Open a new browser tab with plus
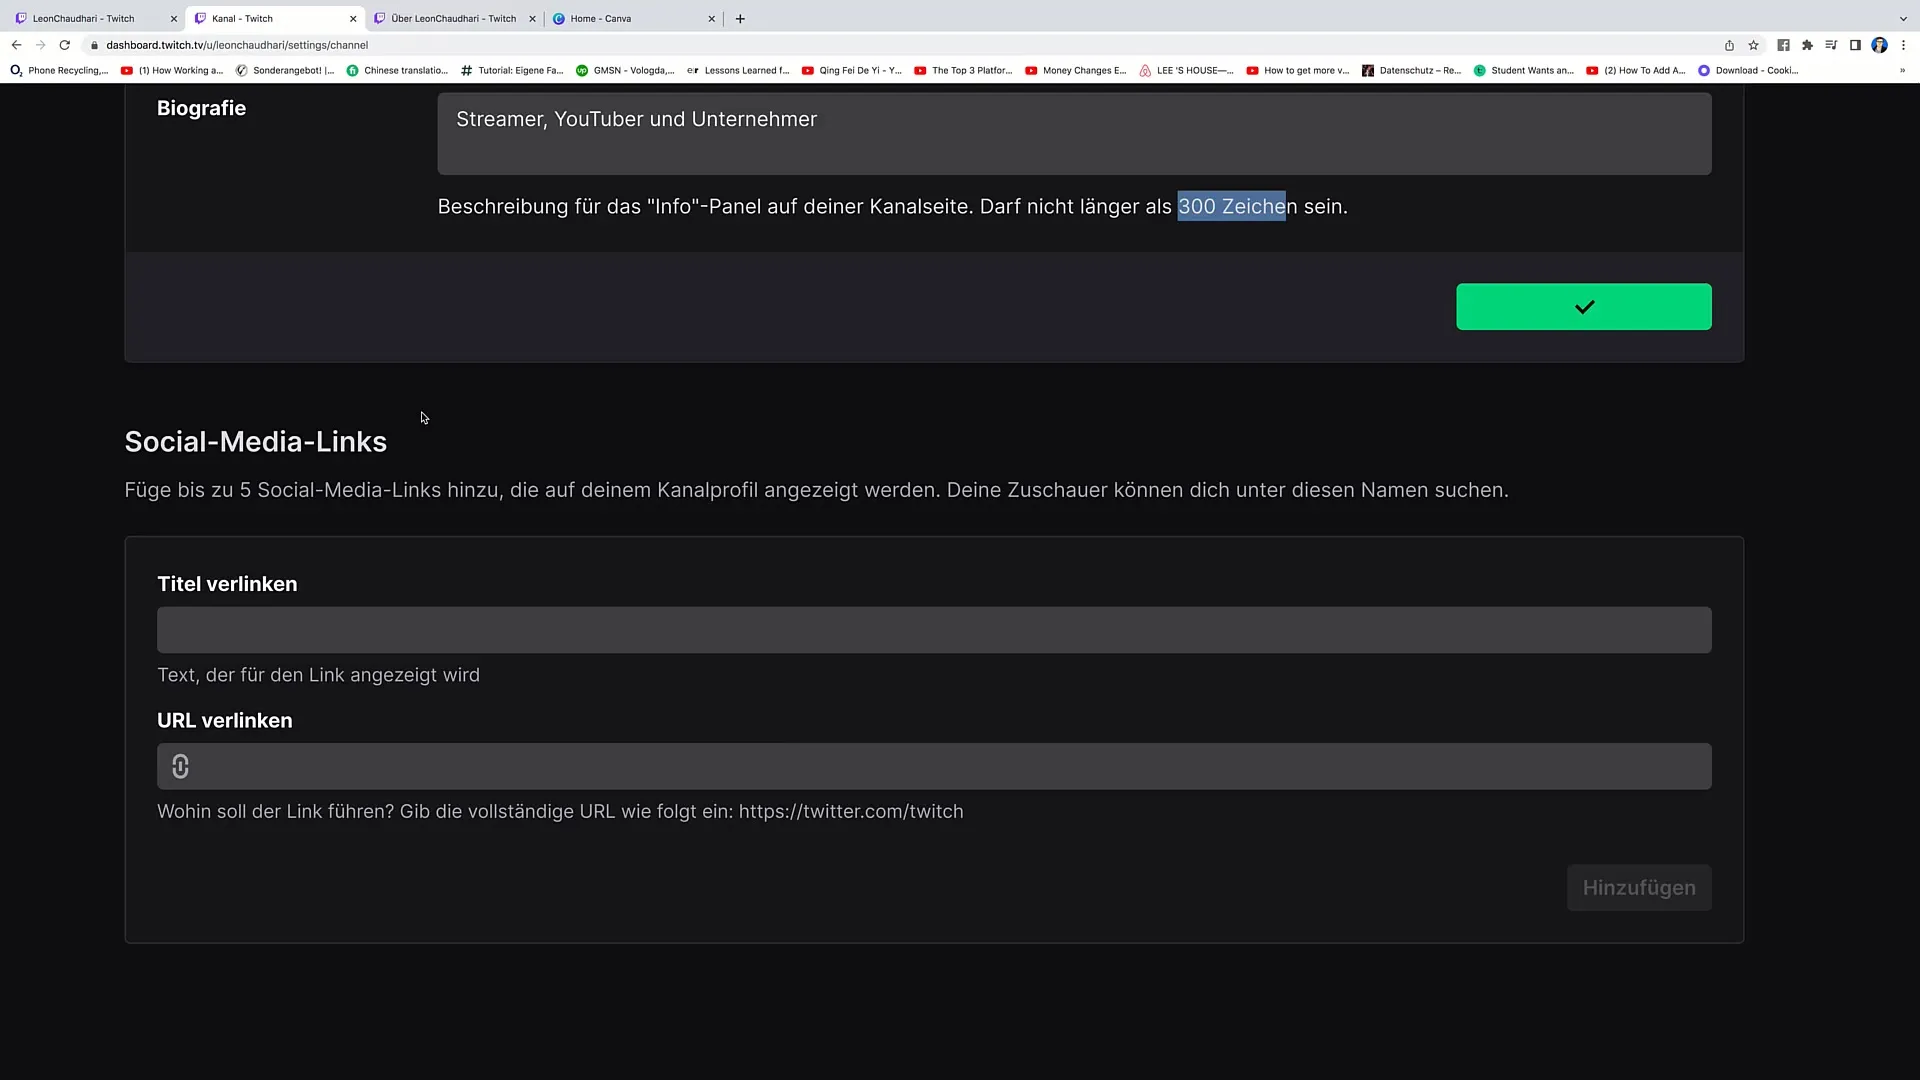 point(740,18)
